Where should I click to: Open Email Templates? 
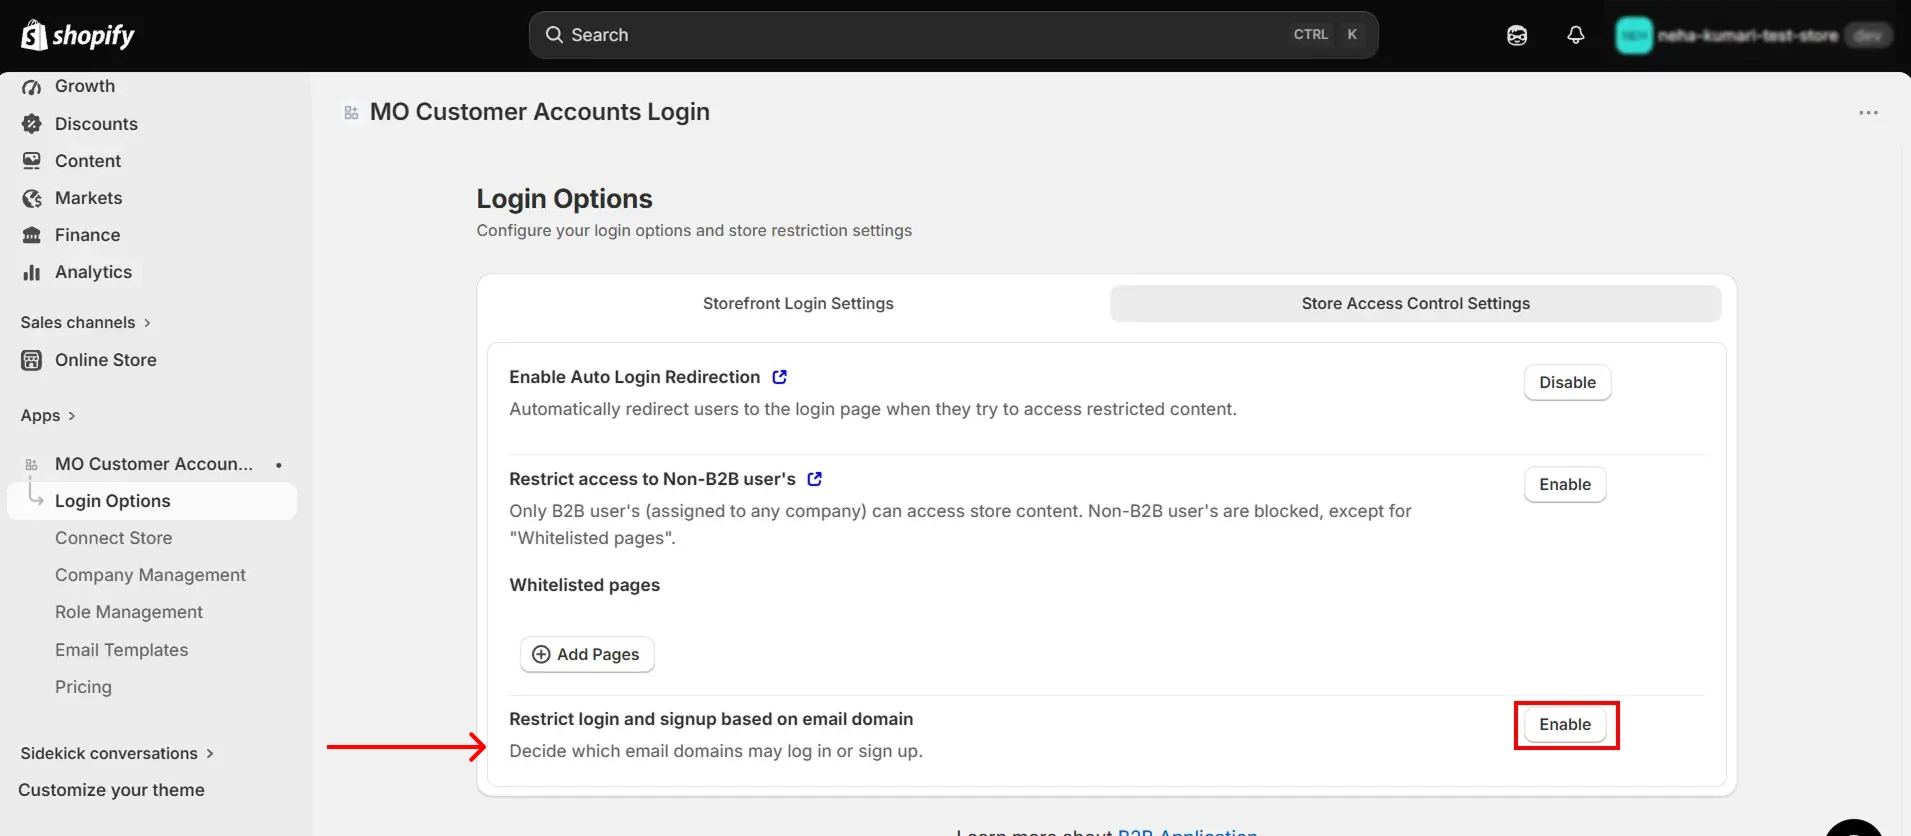[x=121, y=650]
